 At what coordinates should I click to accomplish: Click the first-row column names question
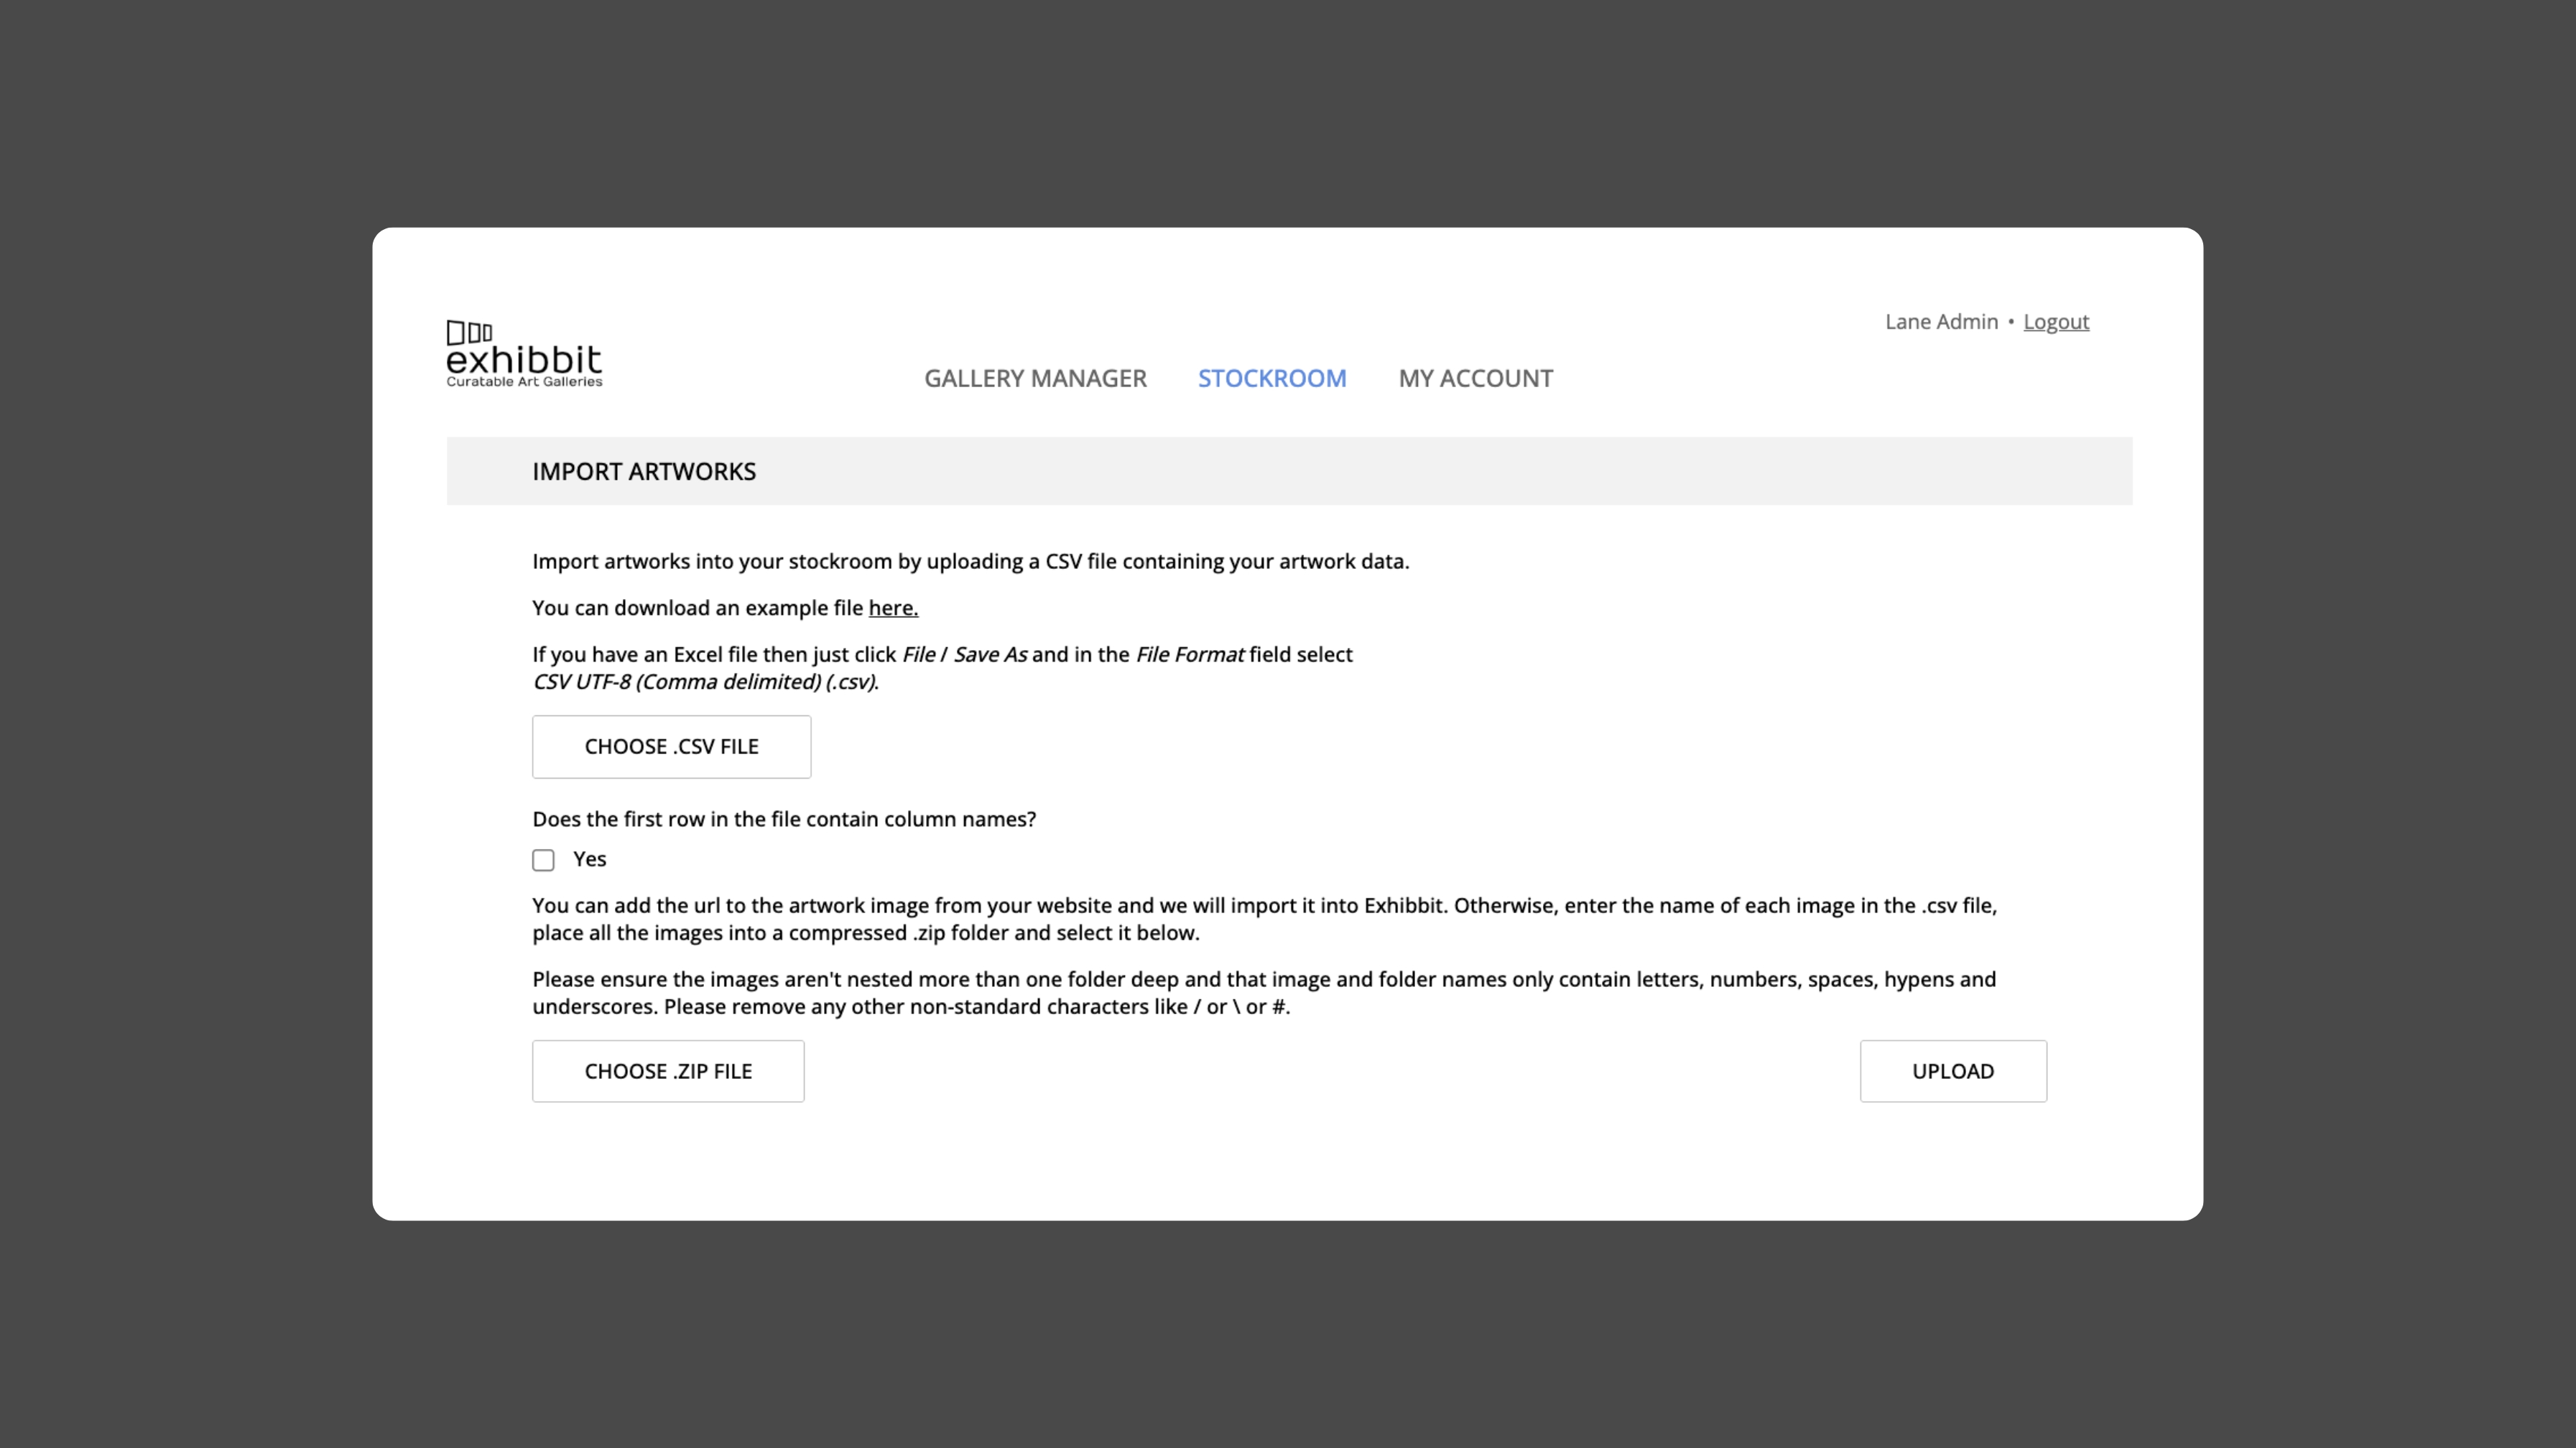pyautogui.click(x=784, y=819)
